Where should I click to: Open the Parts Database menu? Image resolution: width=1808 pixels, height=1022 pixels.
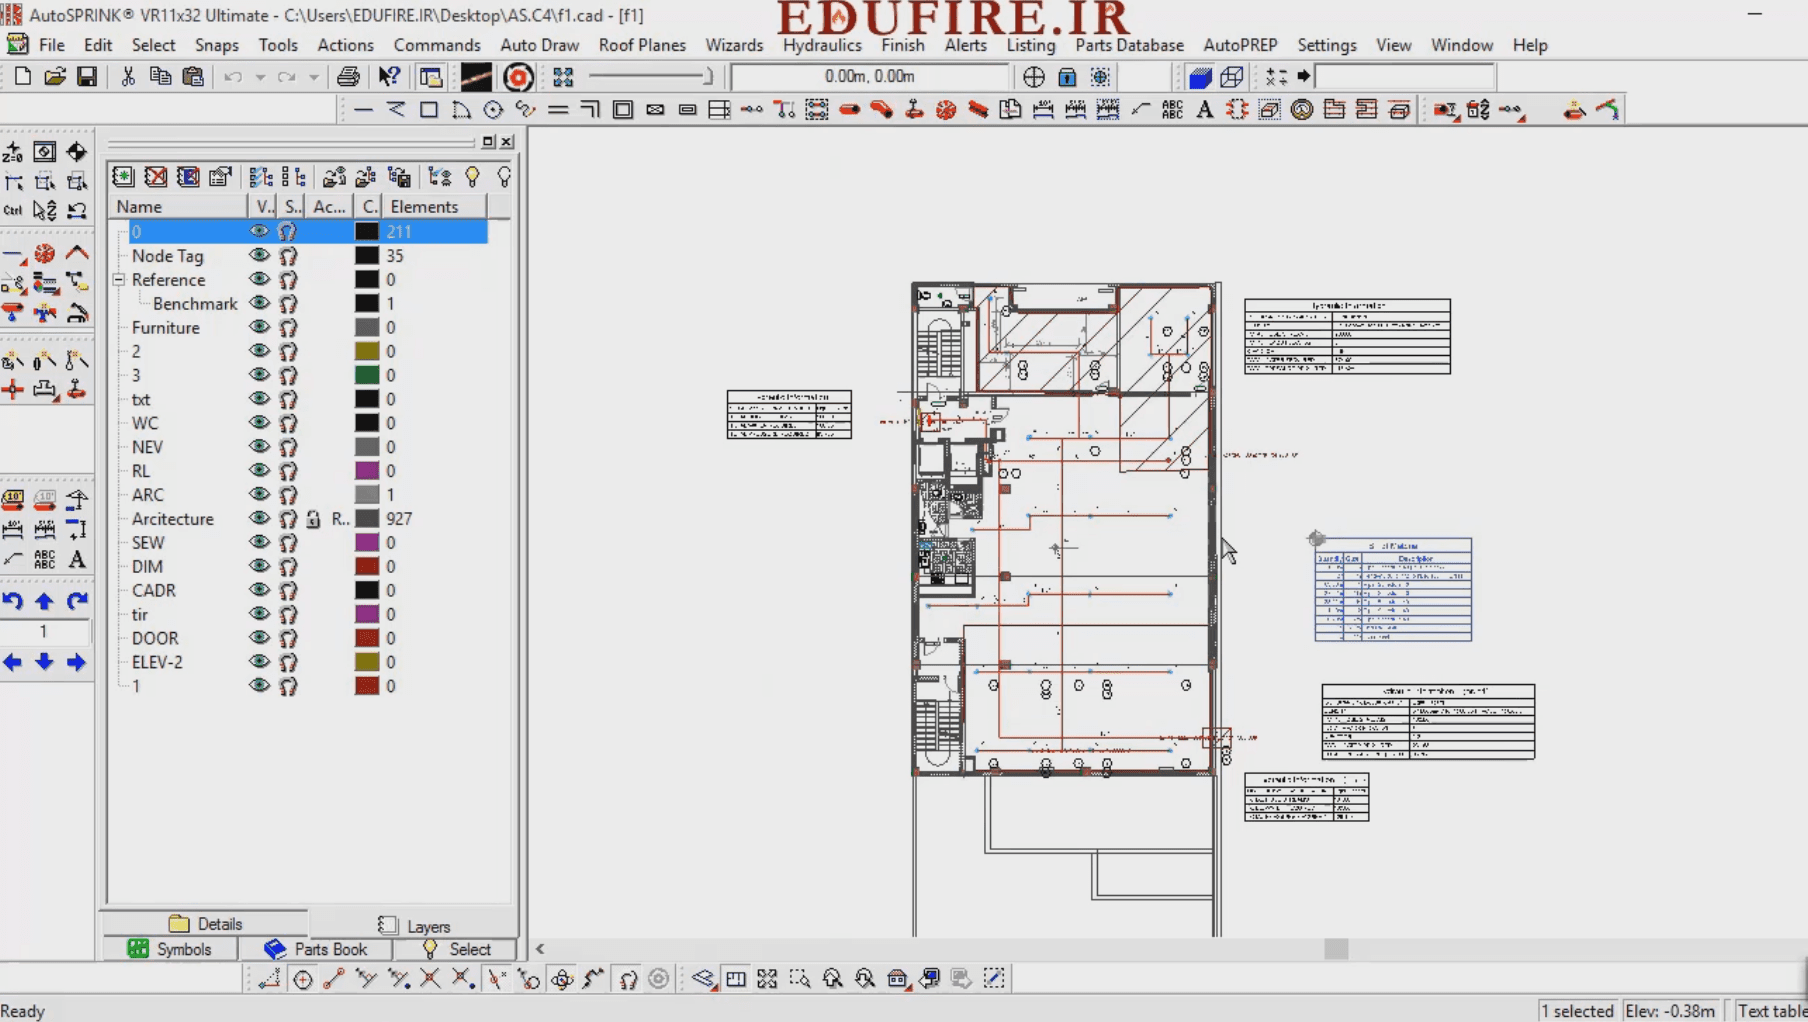pyautogui.click(x=1129, y=45)
